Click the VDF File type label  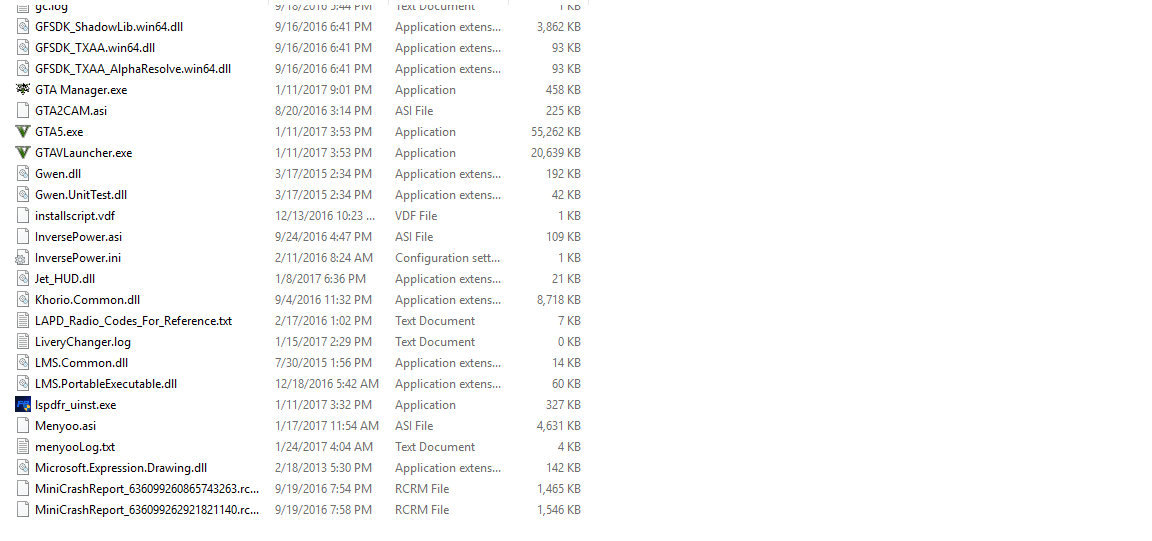[416, 216]
